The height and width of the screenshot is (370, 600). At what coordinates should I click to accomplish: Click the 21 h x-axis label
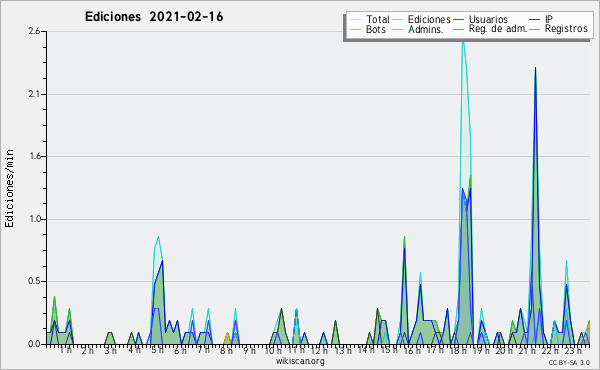tap(527, 350)
